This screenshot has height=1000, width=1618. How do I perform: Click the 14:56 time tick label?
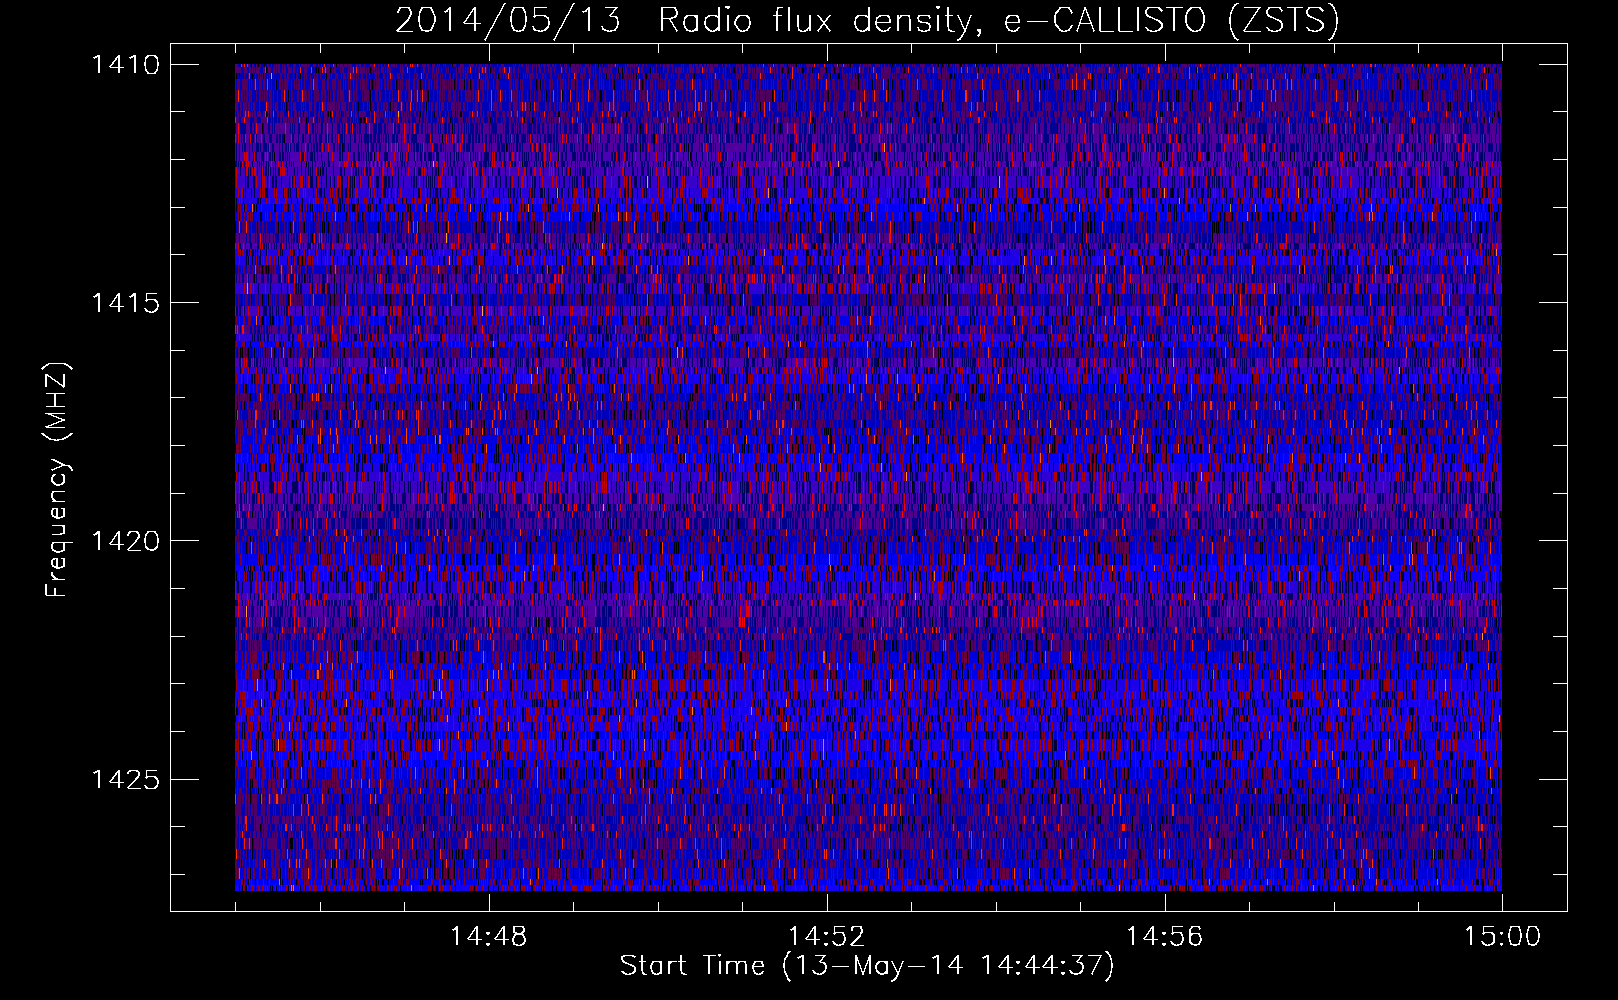coord(1164,937)
